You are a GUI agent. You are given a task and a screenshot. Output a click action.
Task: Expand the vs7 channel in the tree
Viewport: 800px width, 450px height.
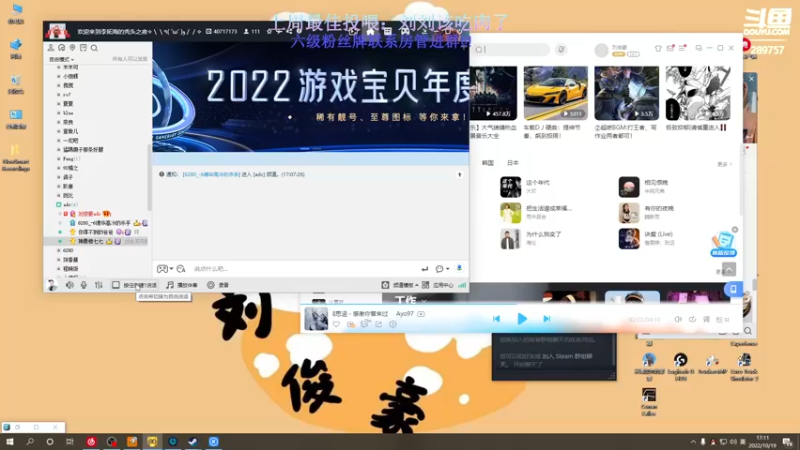[x=59, y=94]
